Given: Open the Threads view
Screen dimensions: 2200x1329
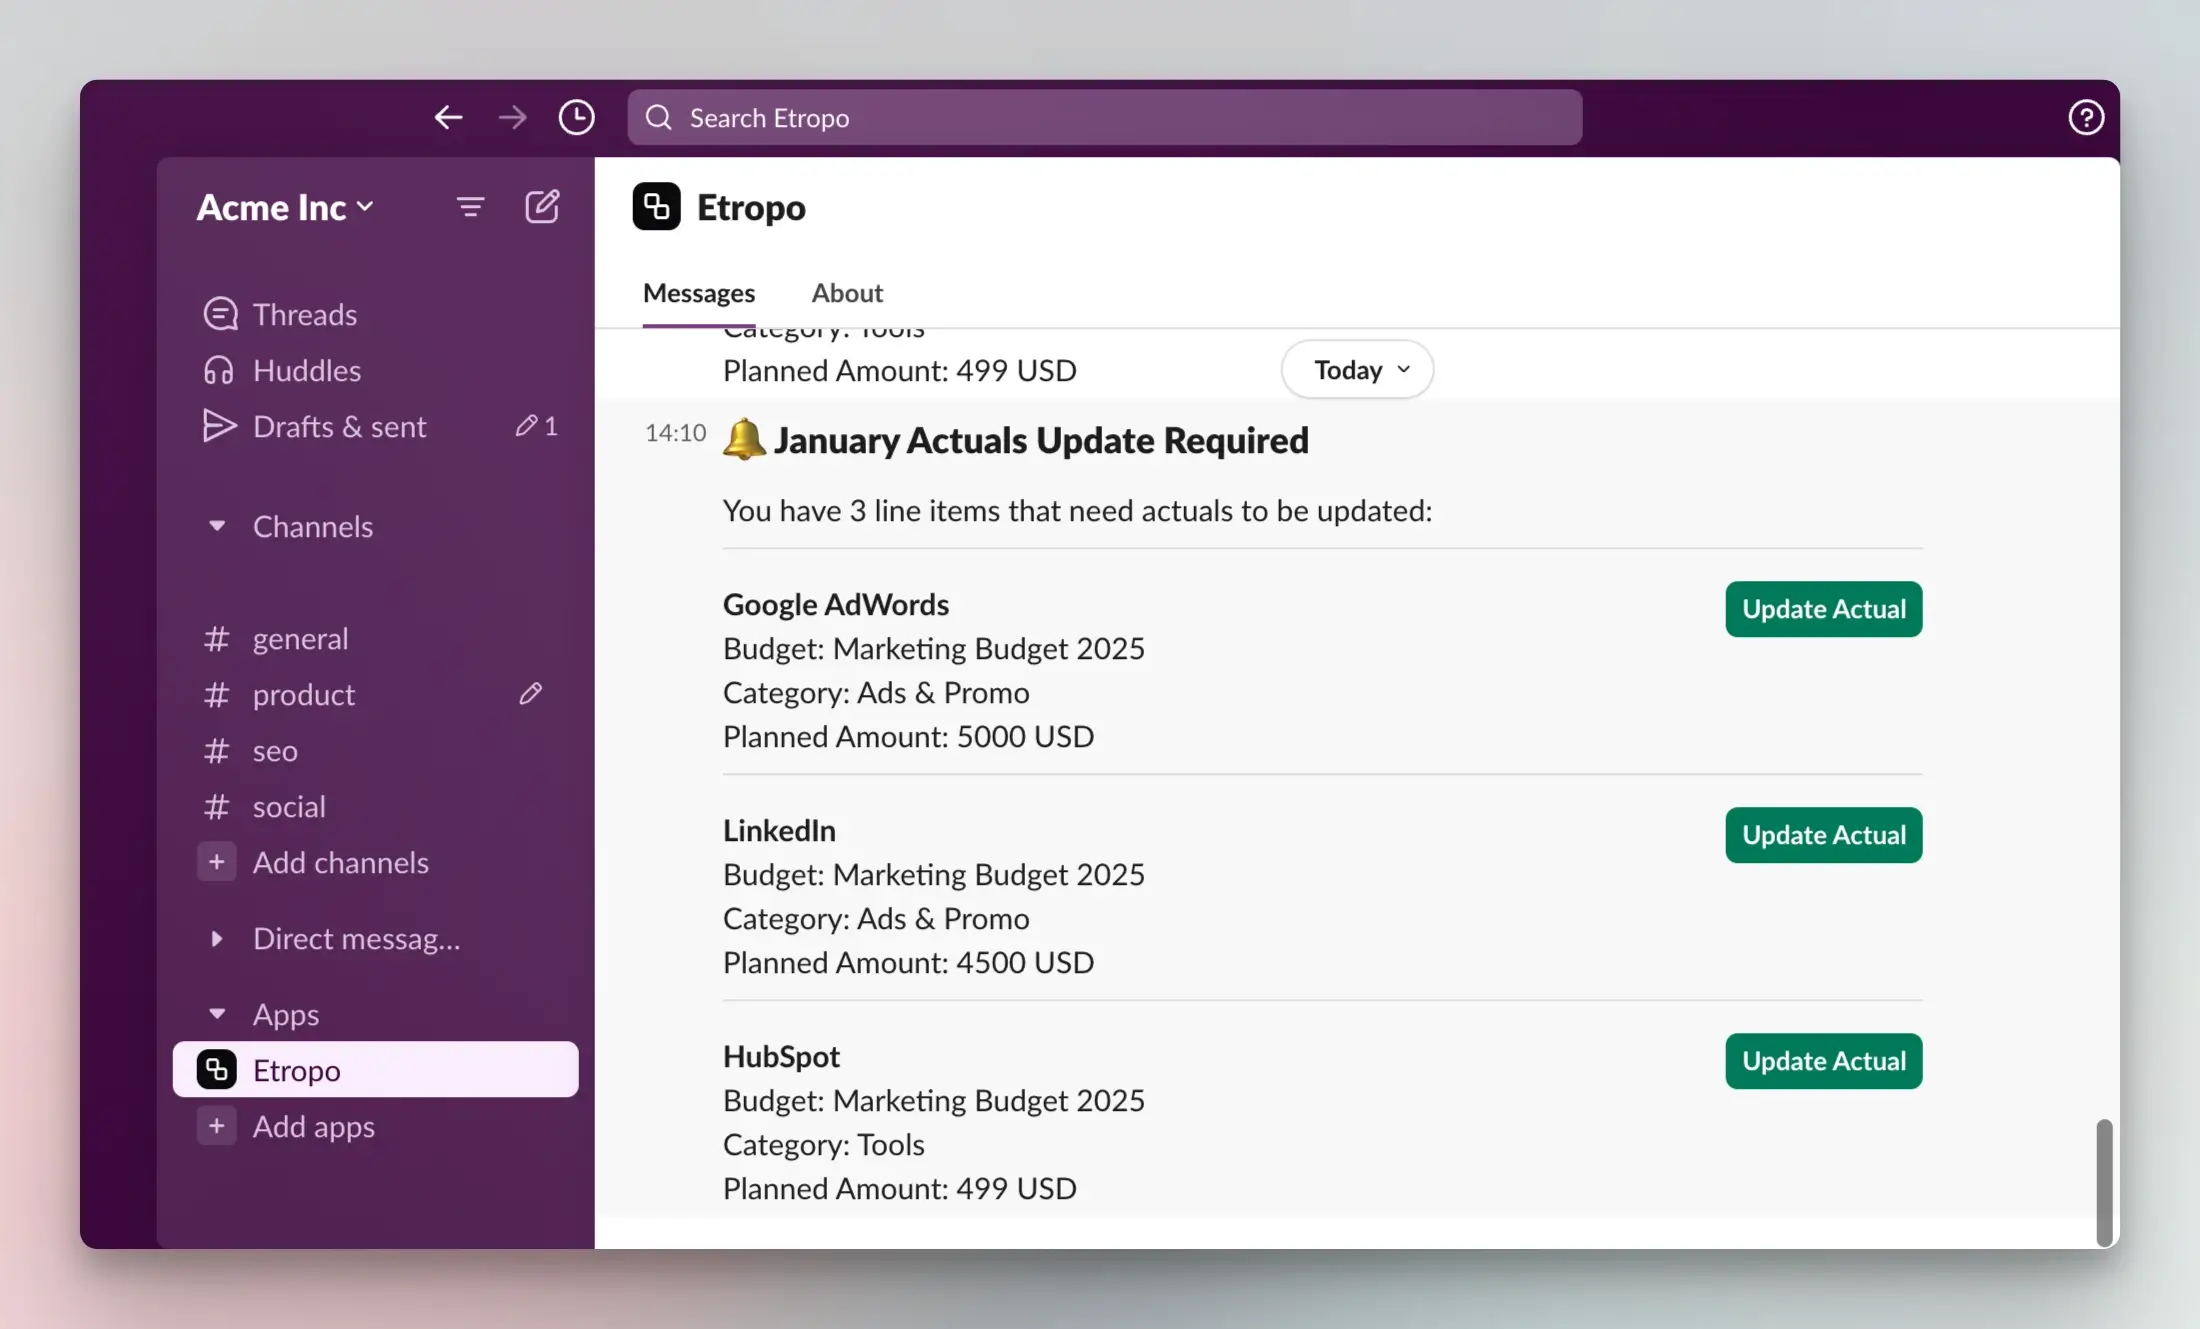Looking at the screenshot, I should pos(303,313).
